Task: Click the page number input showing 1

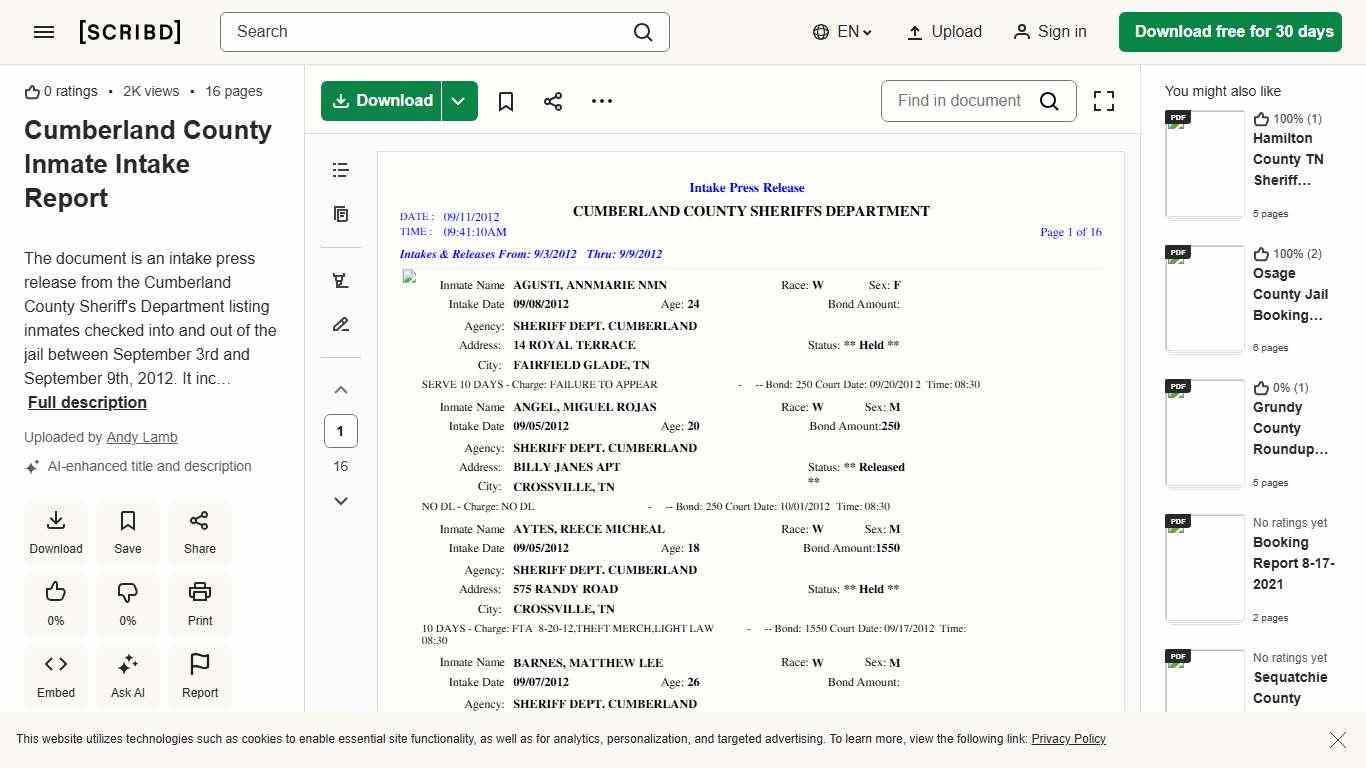Action: tap(340, 431)
